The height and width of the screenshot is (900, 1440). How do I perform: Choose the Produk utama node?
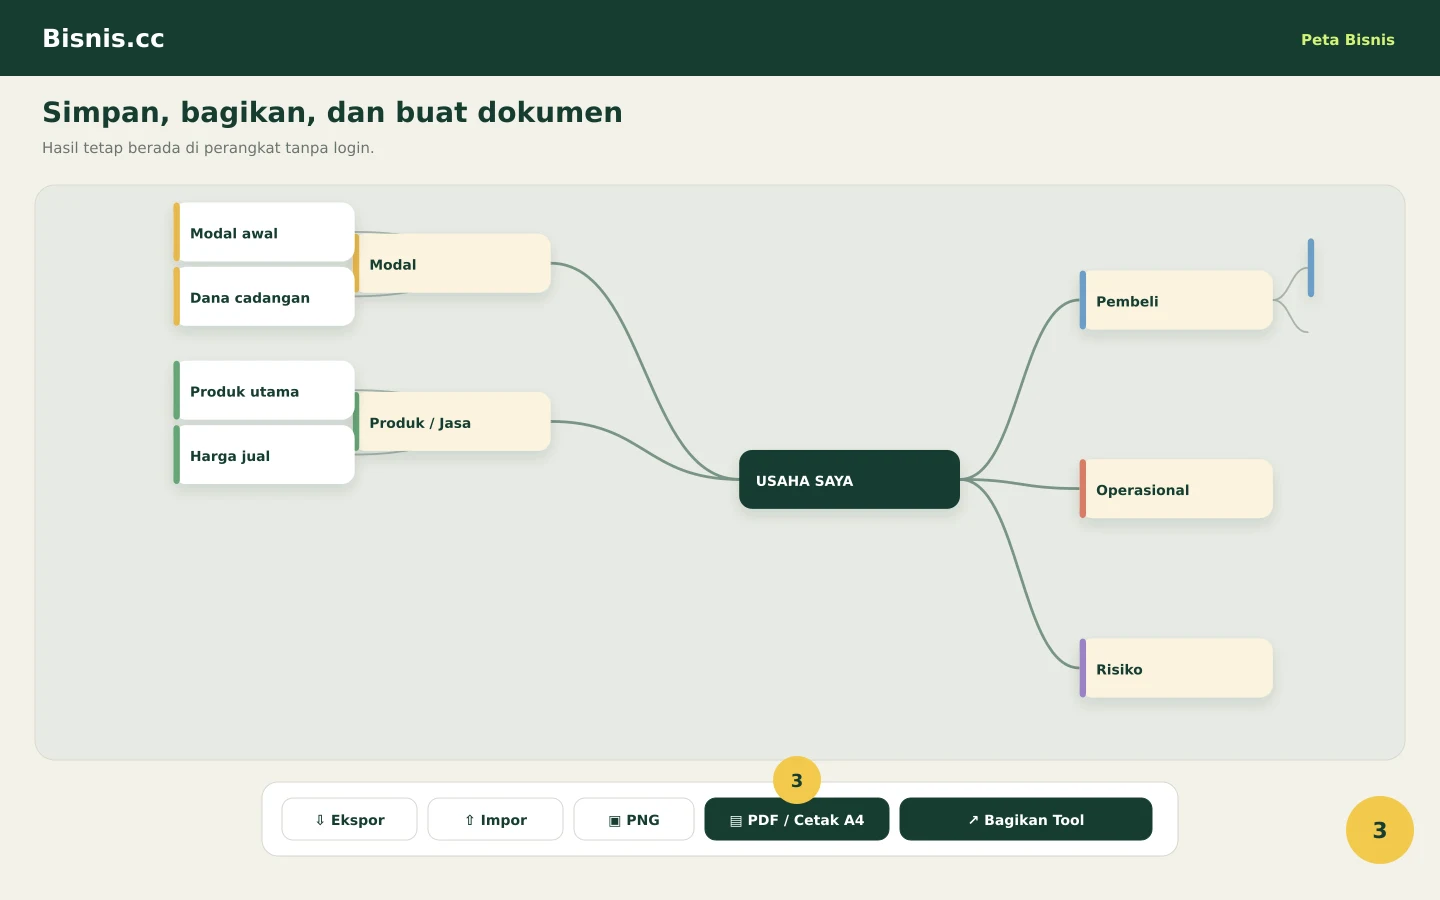tap(264, 390)
